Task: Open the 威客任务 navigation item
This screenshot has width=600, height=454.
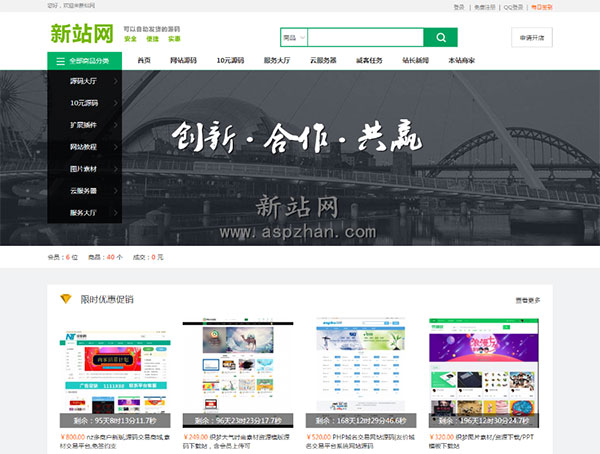Action: [x=369, y=60]
